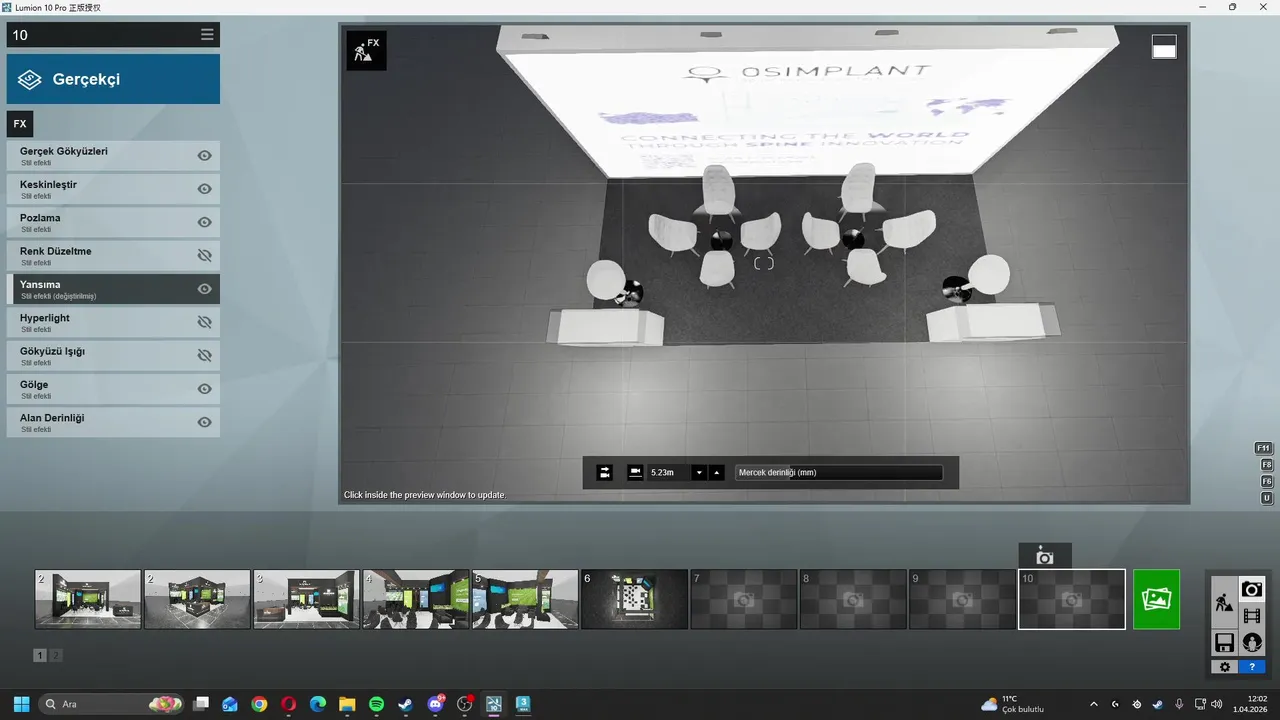Open the 360 Panorama mode icon
1280x720 pixels.
tap(1252, 642)
